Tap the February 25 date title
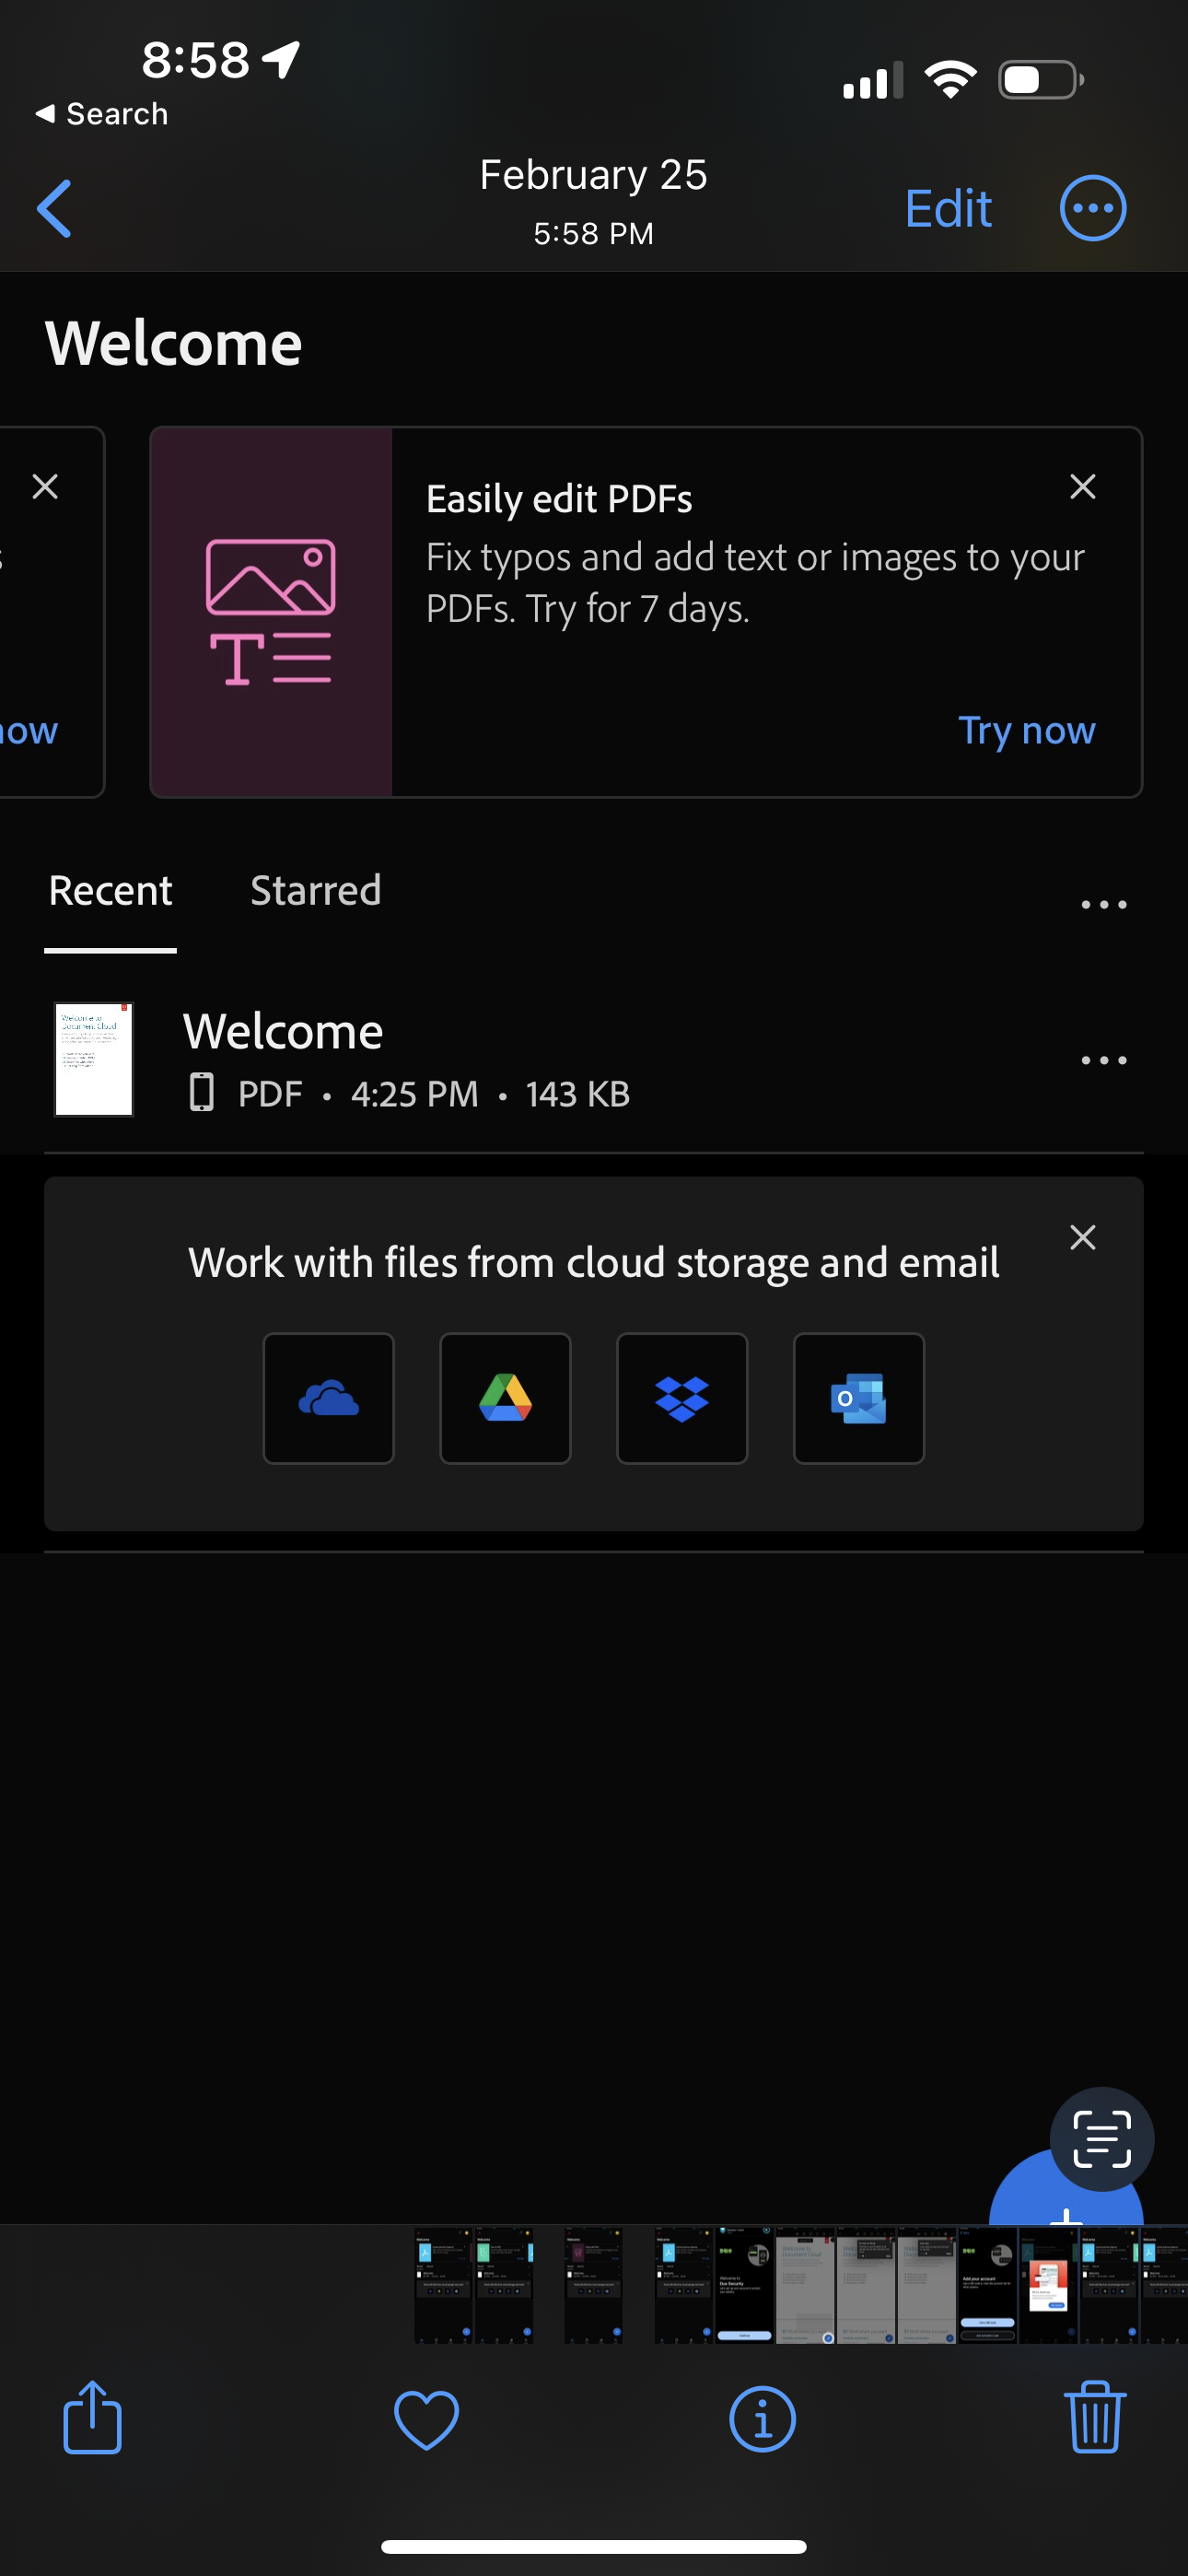The image size is (1188, 2576). [x=593, y=175]
